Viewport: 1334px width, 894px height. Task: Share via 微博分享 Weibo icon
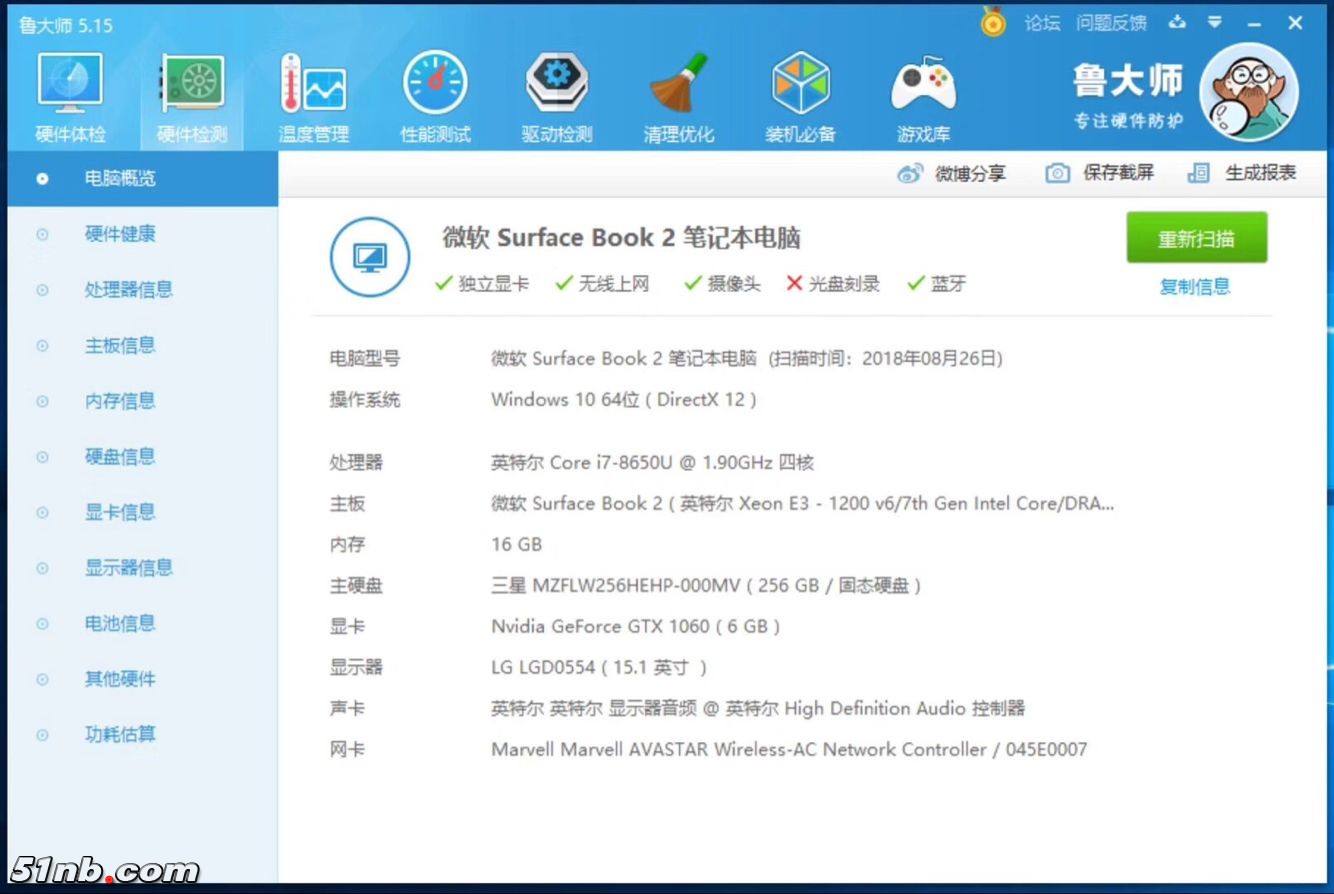click(x=952, y=174)
